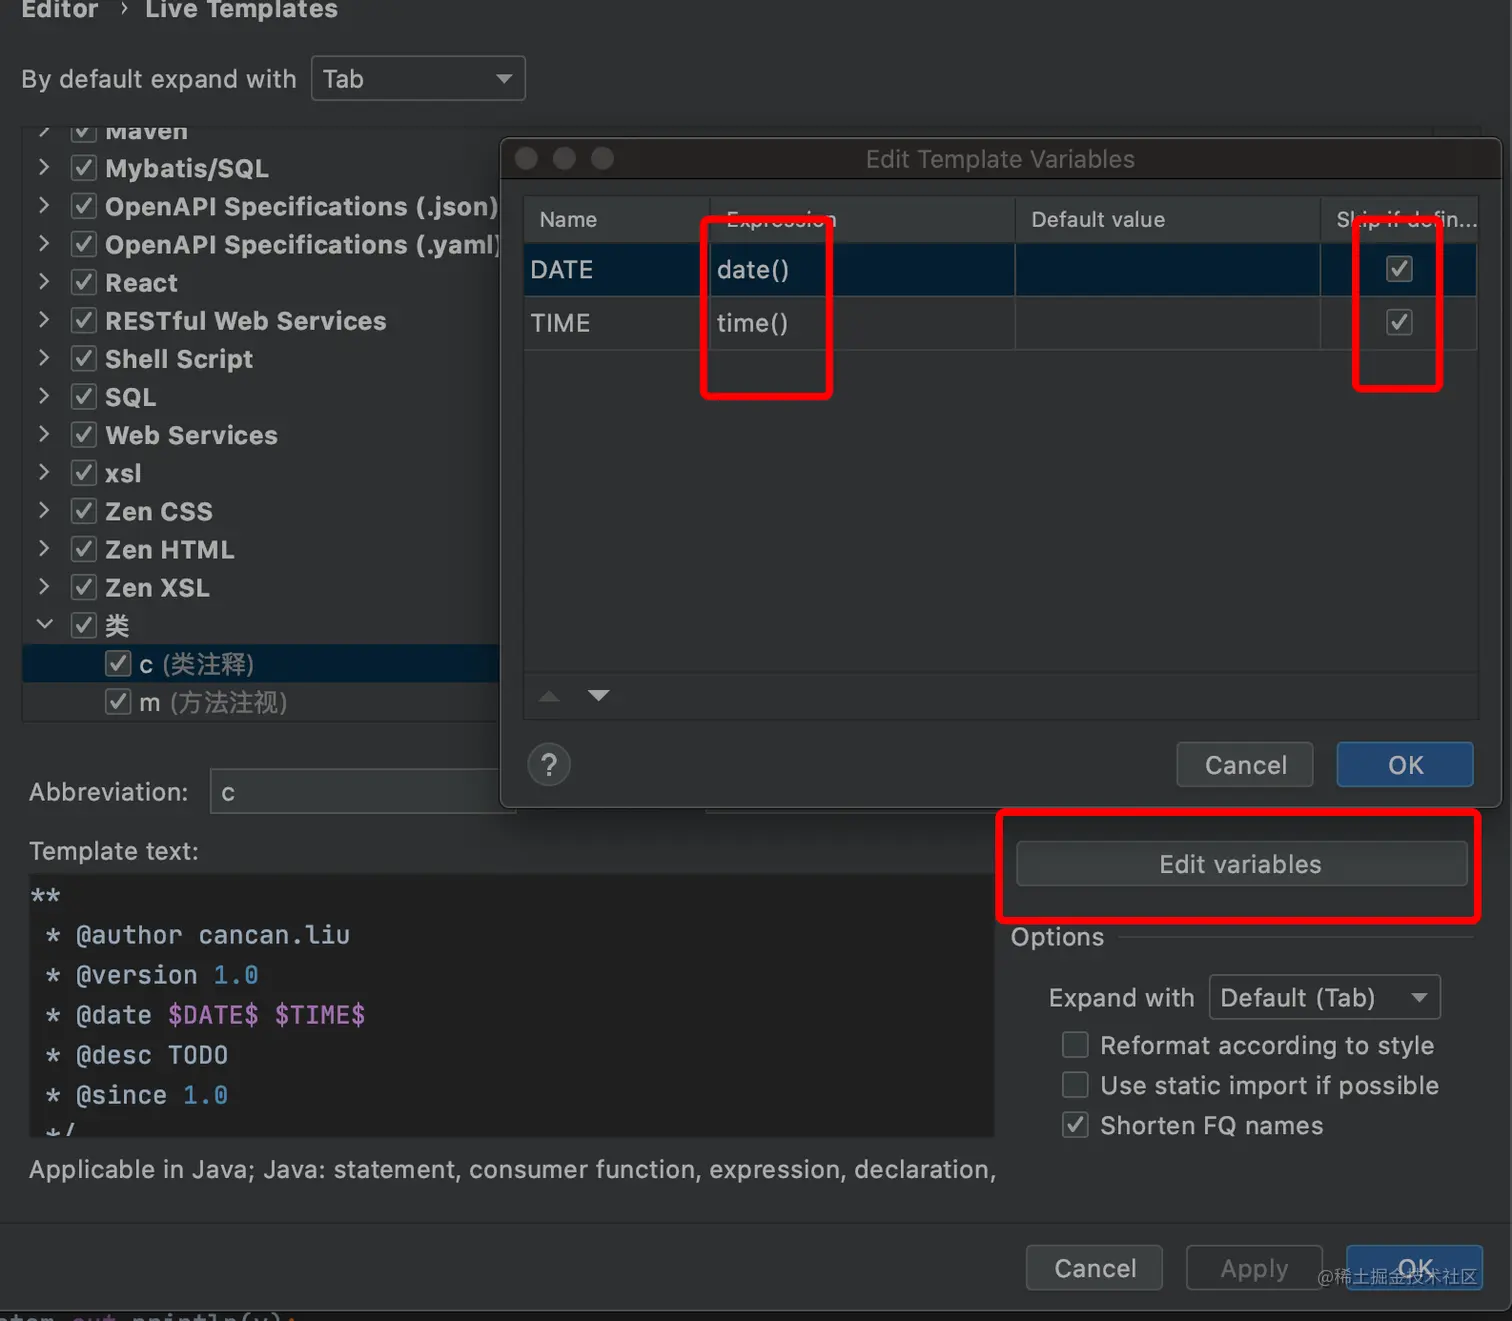Click the @desc TODO template line

(x=137, y=1055)
